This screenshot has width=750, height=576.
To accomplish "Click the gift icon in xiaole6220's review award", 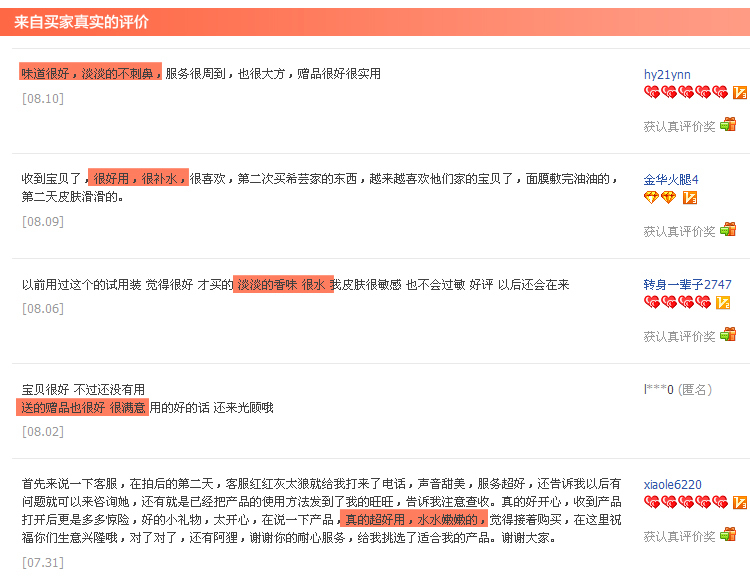I will coord(728,534).
